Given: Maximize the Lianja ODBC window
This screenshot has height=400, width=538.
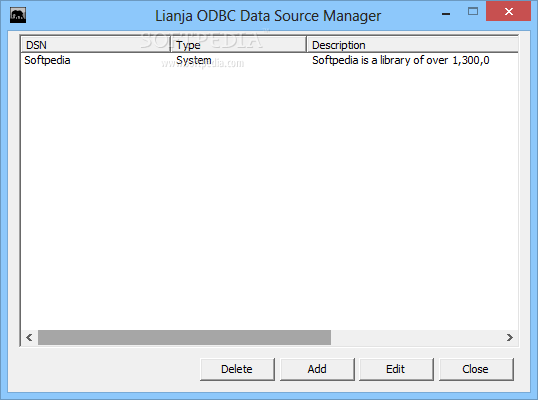Looking at the screenshot, I should pyautogui.click(x=473, y=12).
